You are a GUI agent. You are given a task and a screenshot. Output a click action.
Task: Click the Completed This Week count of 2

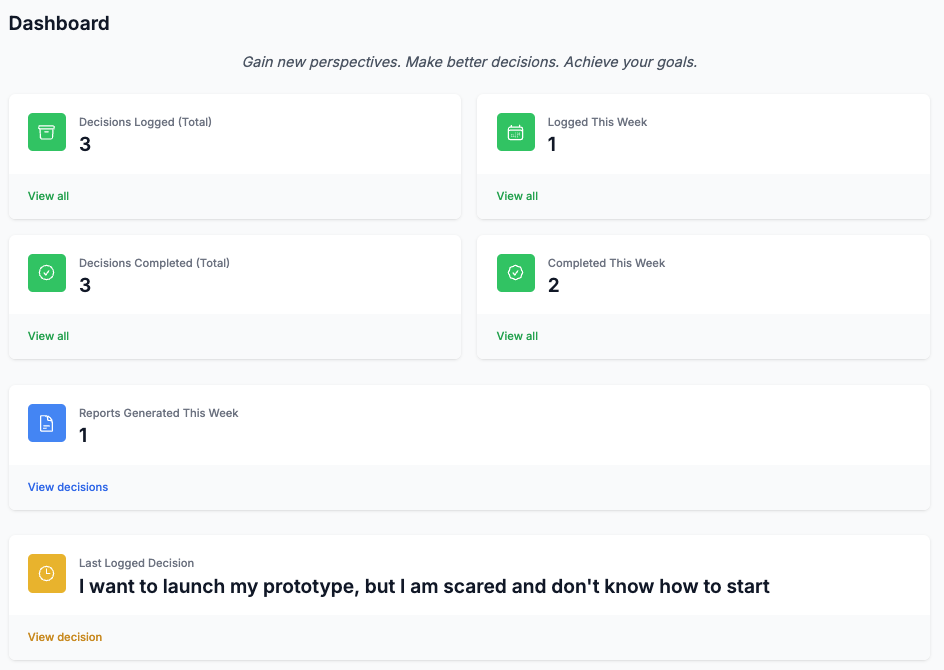[x=553, y=285]
